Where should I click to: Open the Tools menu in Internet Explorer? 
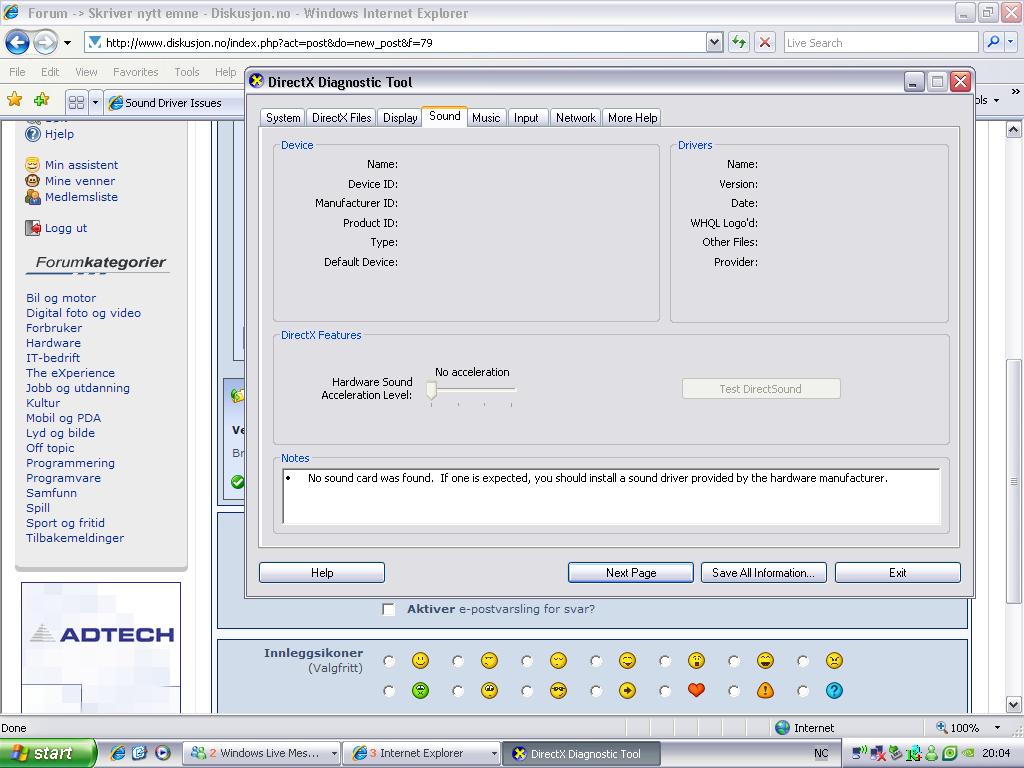[x=187, y=72]
